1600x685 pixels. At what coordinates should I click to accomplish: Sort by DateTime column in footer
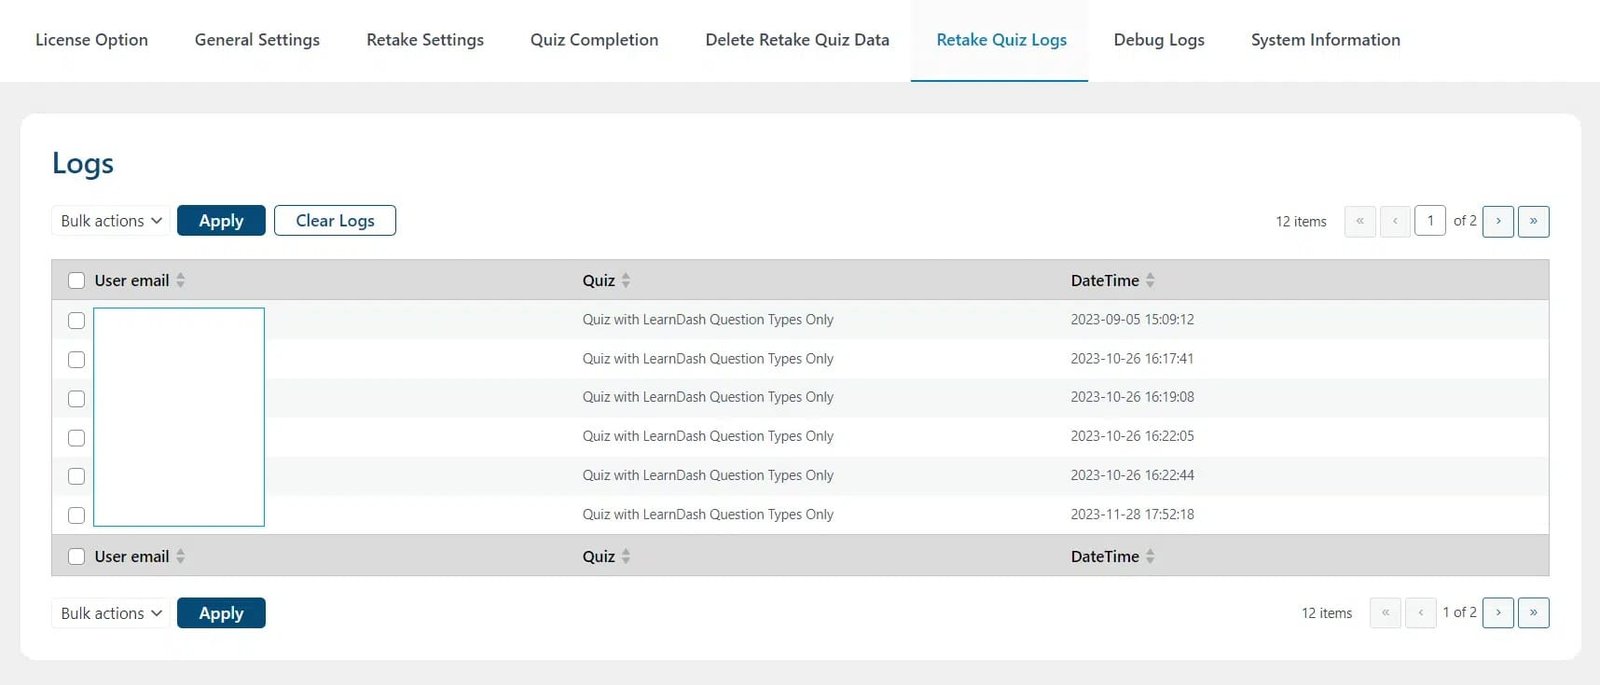tap(1112, 557)
